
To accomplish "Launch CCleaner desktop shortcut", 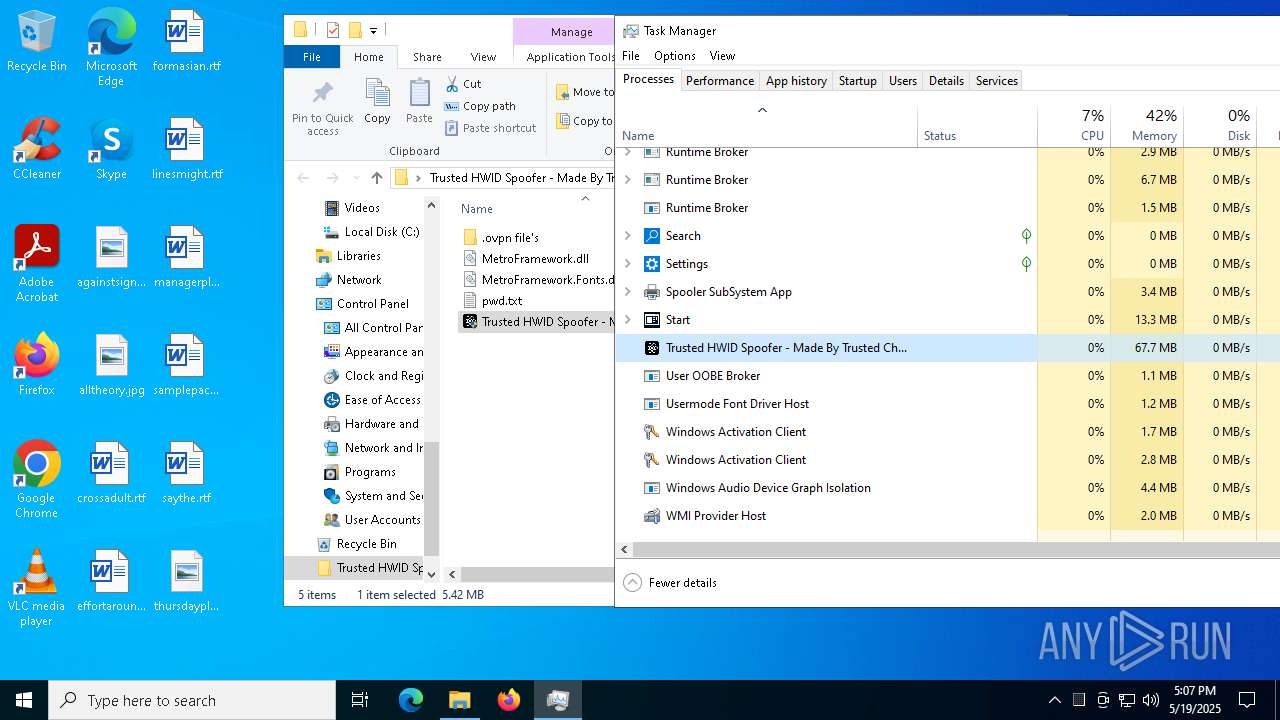I will [x=37, y=150].
